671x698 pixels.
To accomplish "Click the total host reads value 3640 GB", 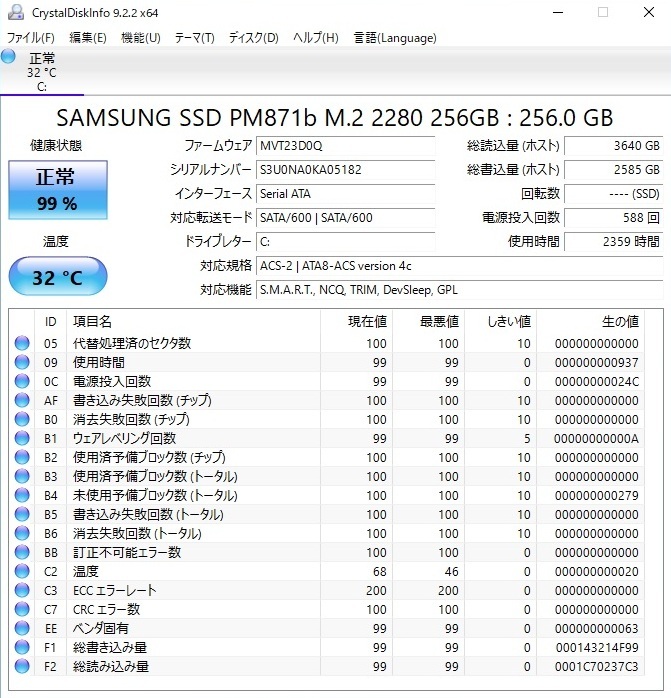I will [614, 146].
